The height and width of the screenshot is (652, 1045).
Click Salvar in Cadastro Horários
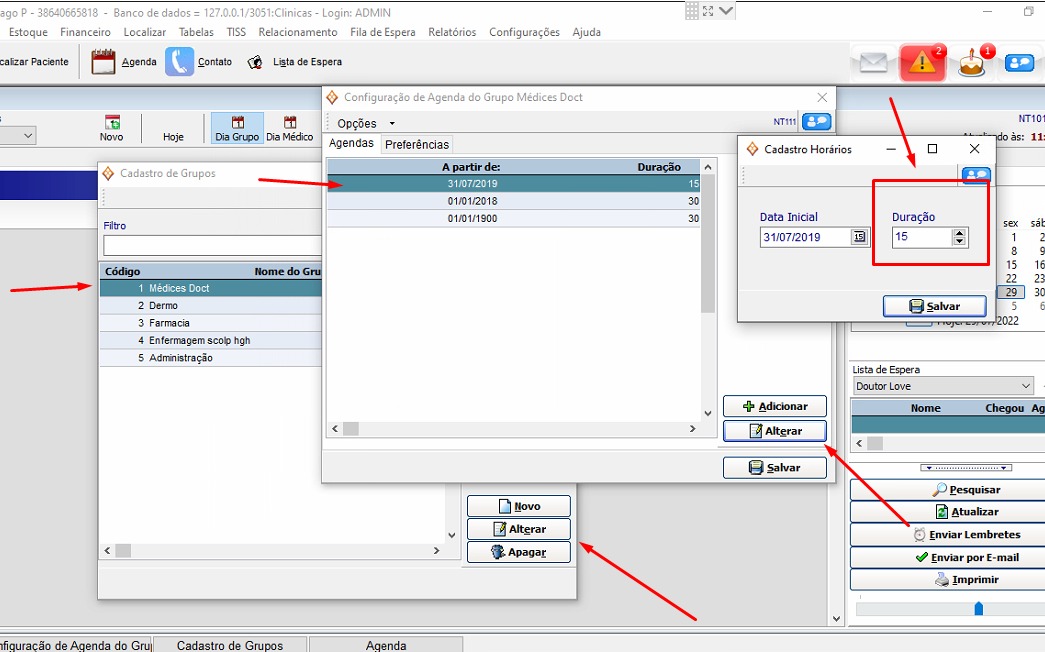tap(934, 307)
